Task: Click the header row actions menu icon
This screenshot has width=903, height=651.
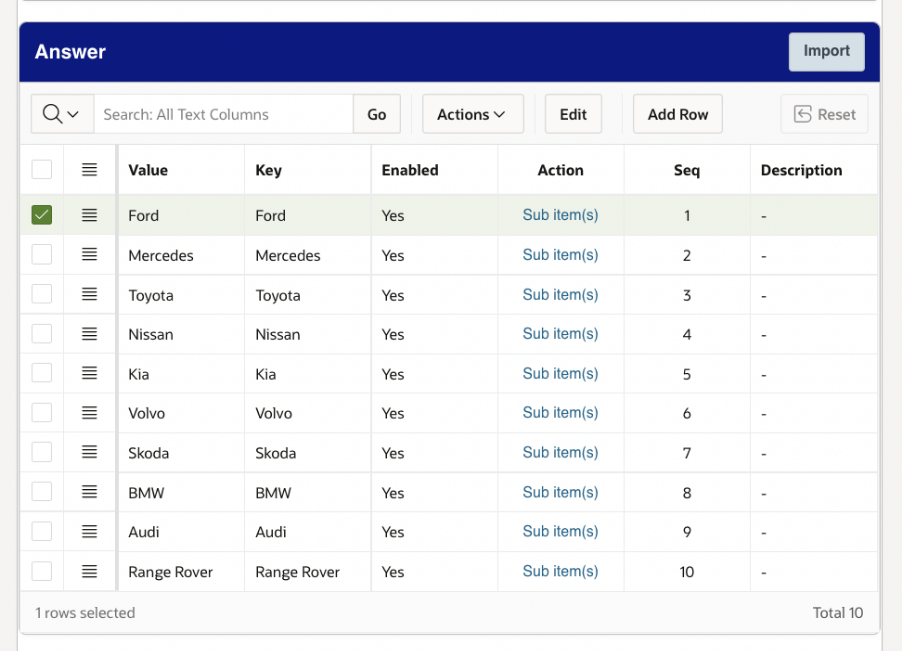Action: click(x=90, y=170)
